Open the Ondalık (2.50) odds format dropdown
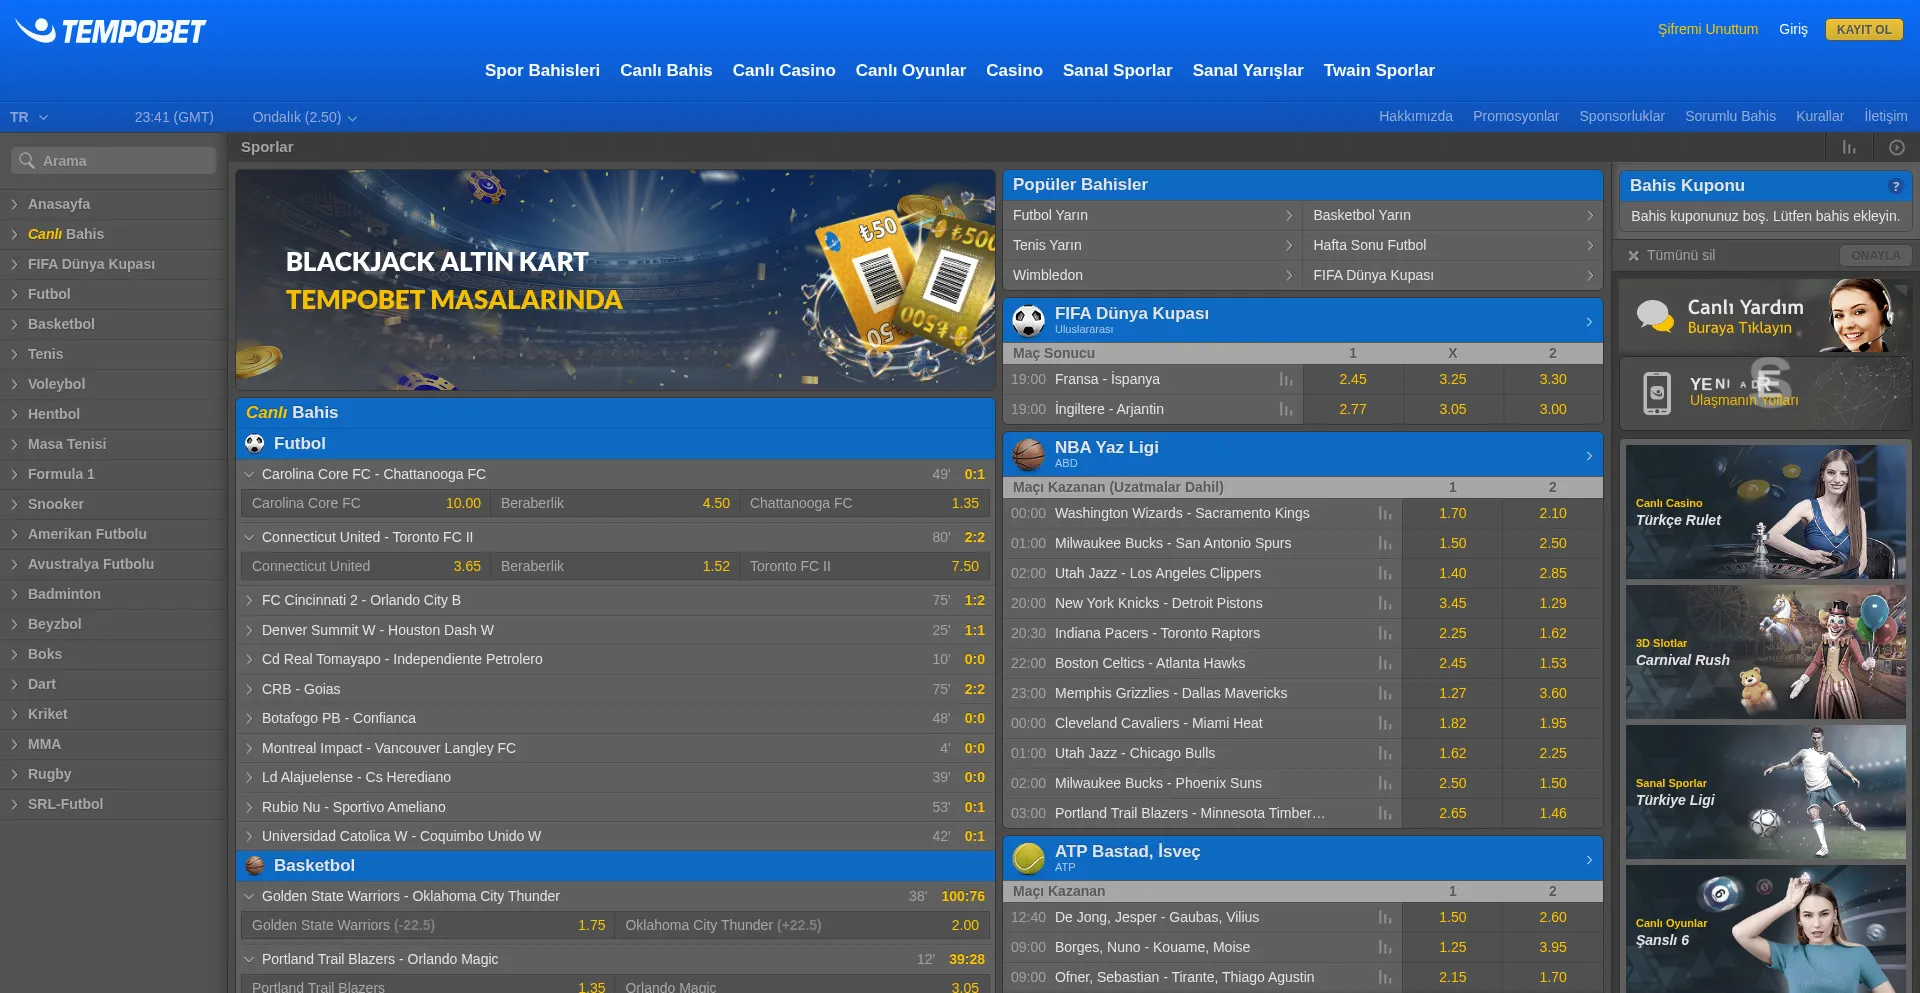This screenshot has width=1920, height=993. pyautogui.click(x=305, y=117)
